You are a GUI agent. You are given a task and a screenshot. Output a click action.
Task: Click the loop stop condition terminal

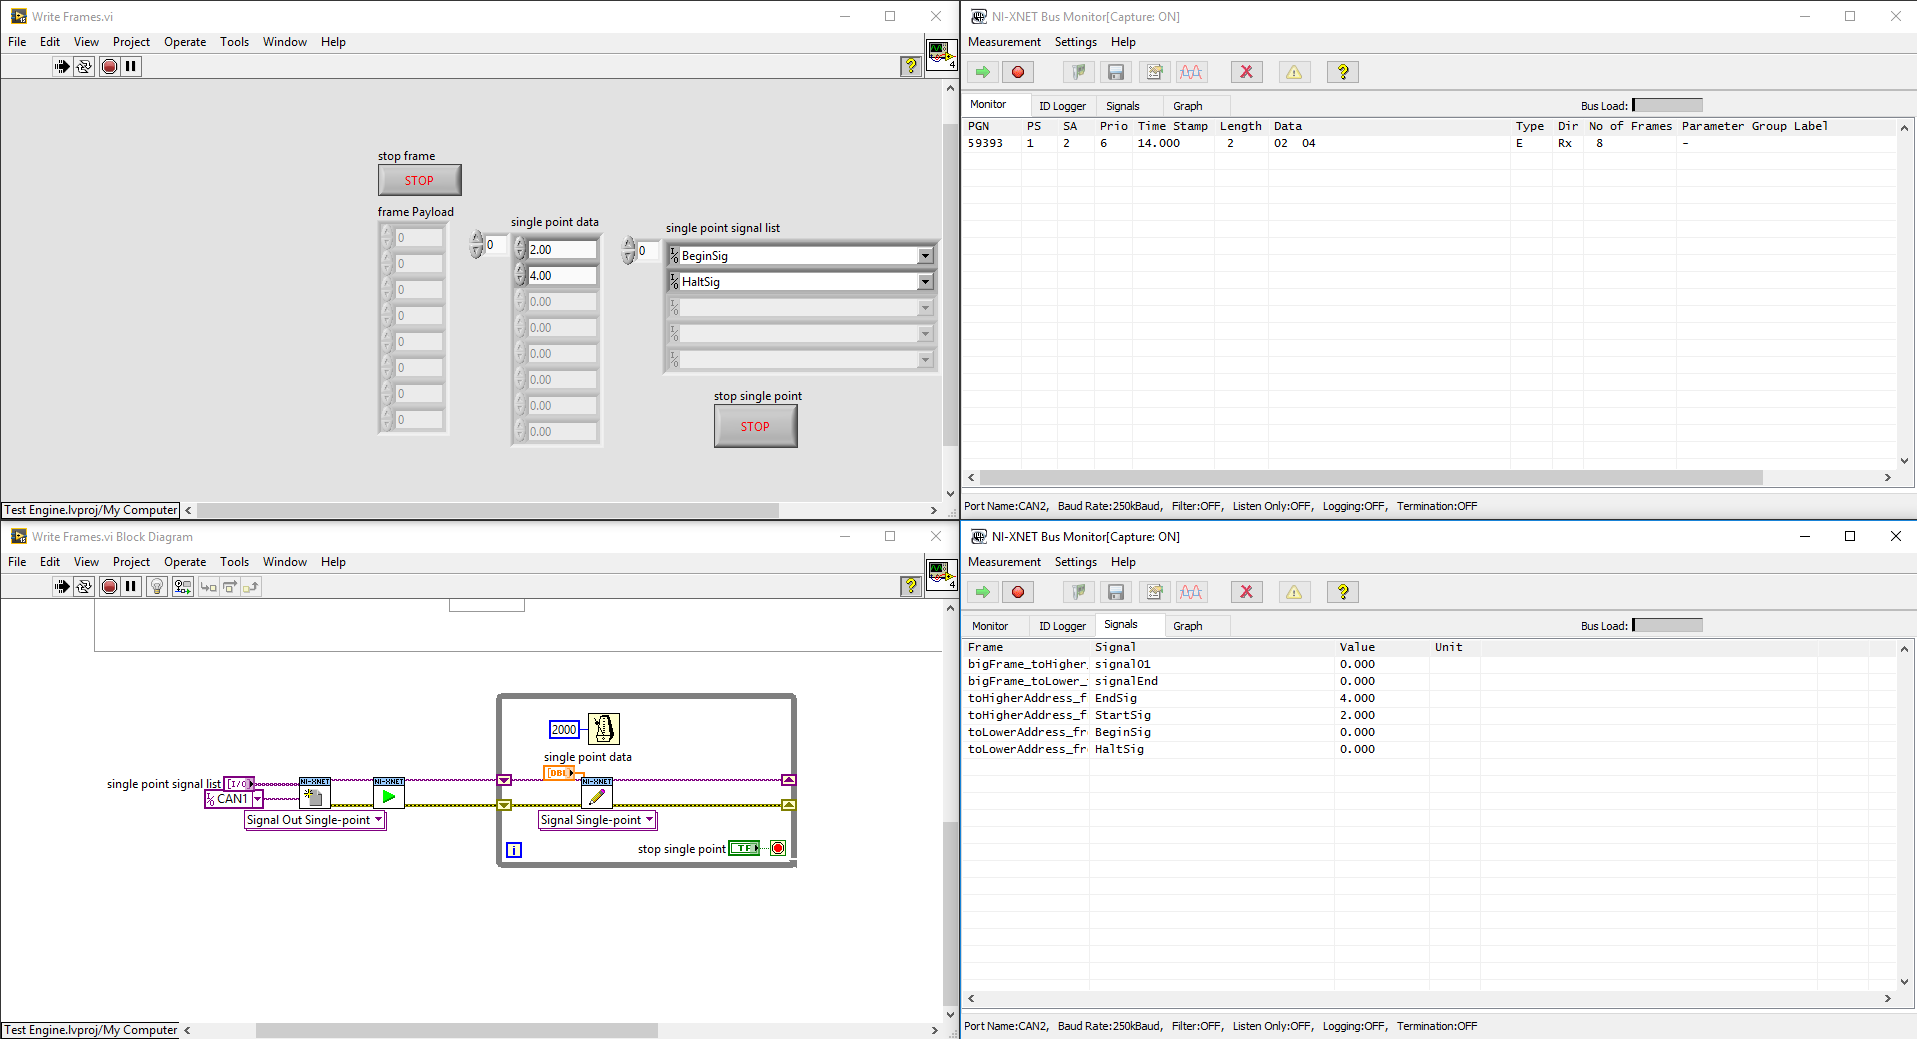pos(778,848)
